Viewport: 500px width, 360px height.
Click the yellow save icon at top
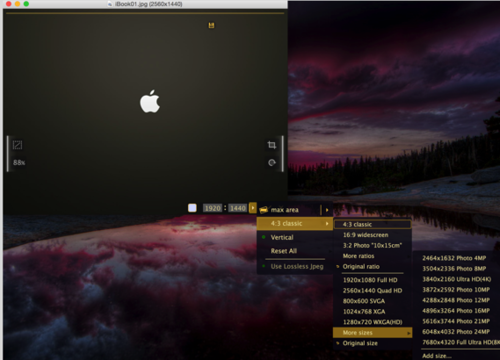coord(211,25)
